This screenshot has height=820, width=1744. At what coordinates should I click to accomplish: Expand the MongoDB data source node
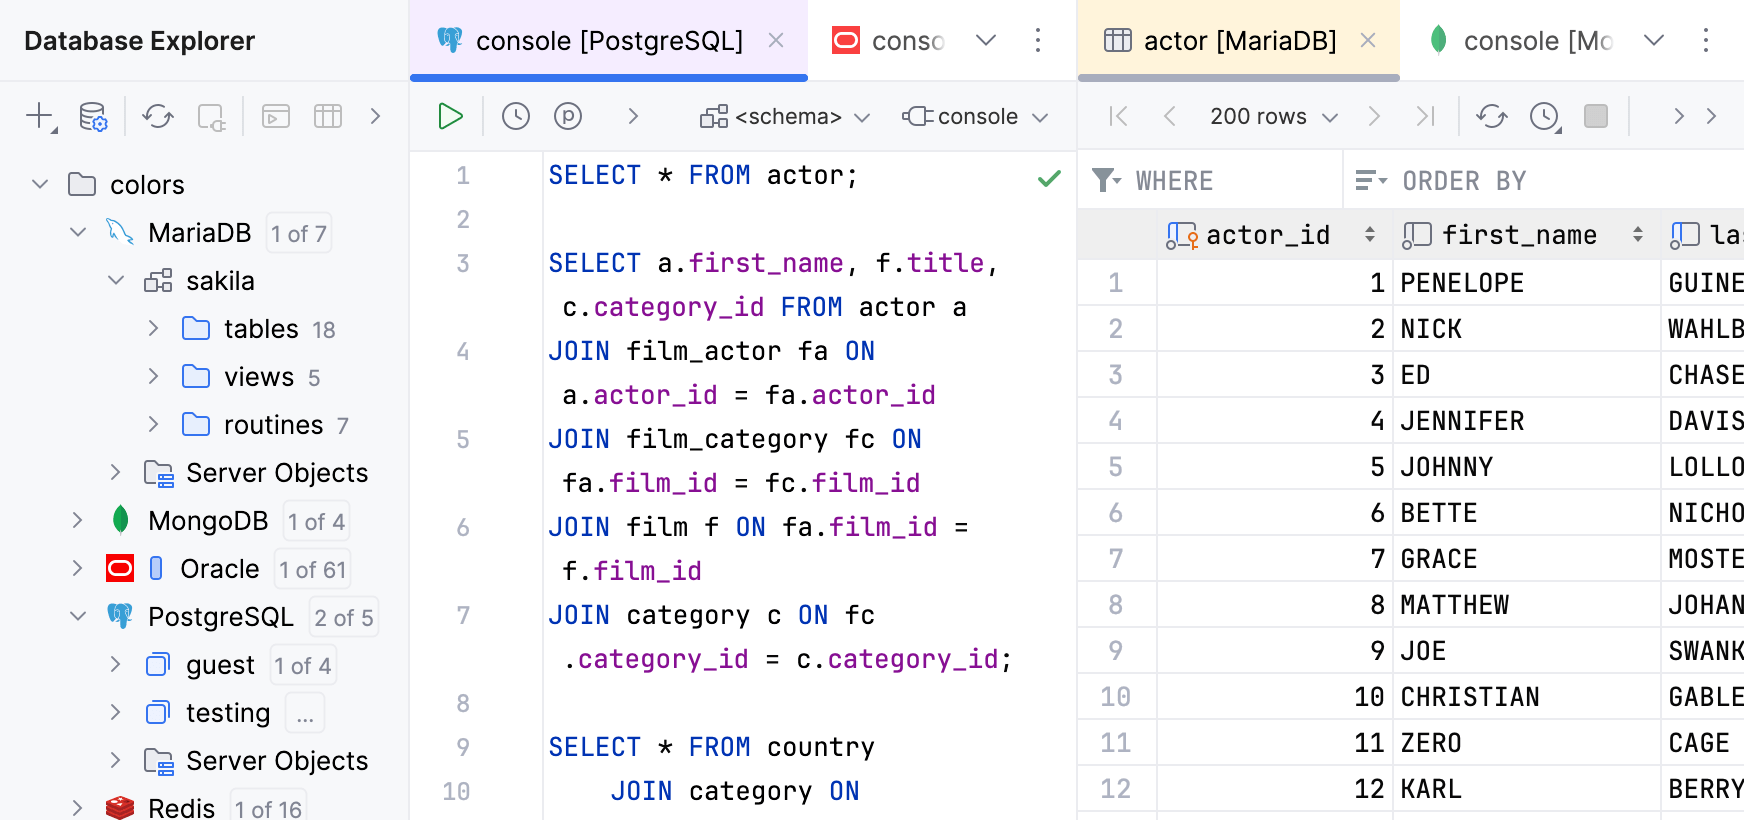tap(77, 520)
